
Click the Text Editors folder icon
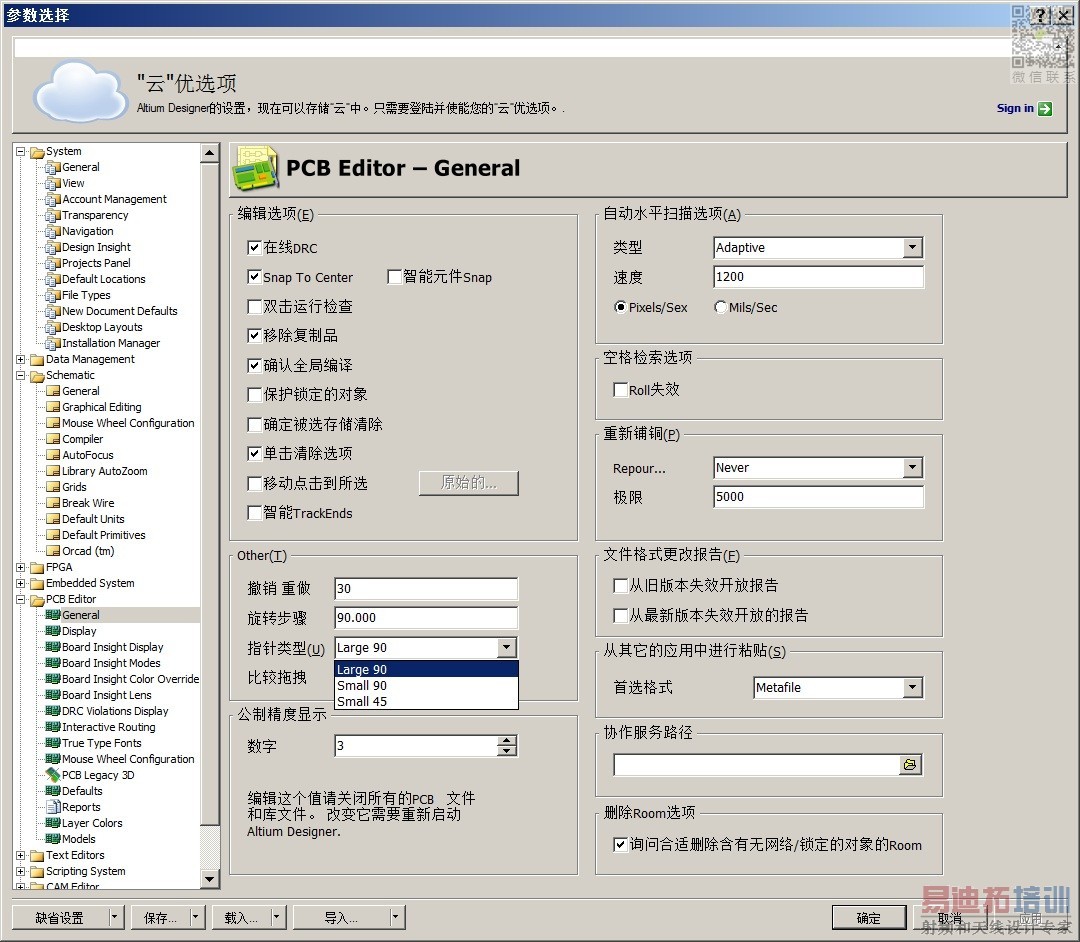37,855
